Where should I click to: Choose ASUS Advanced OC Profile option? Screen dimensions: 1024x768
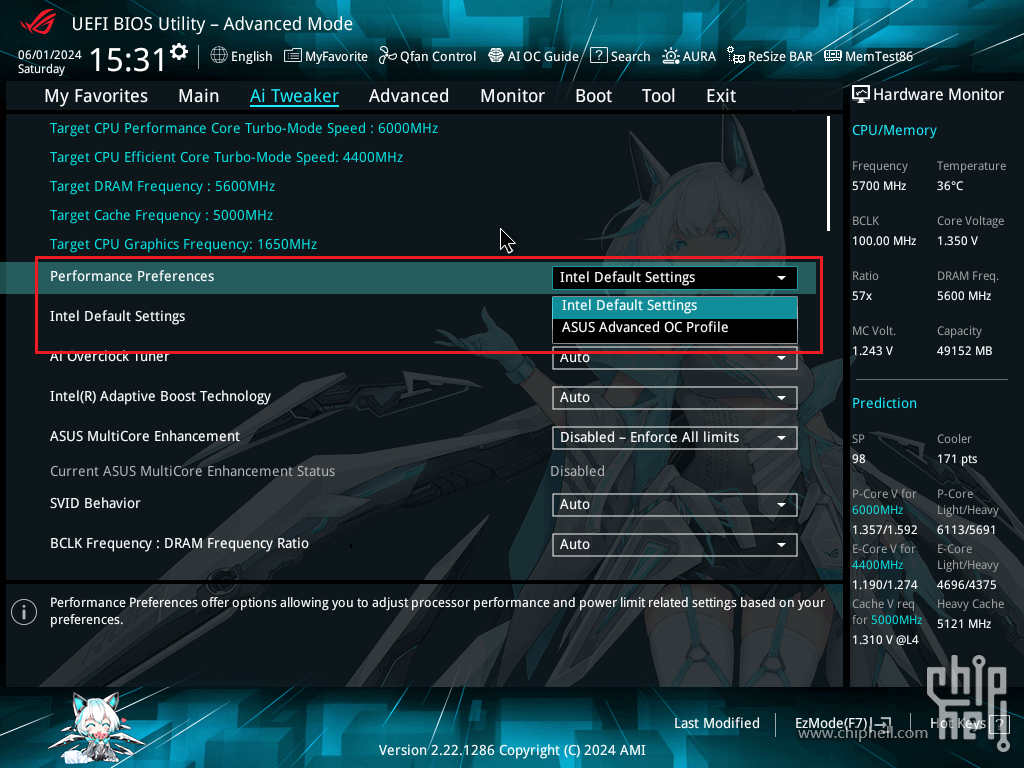point(675,327)
